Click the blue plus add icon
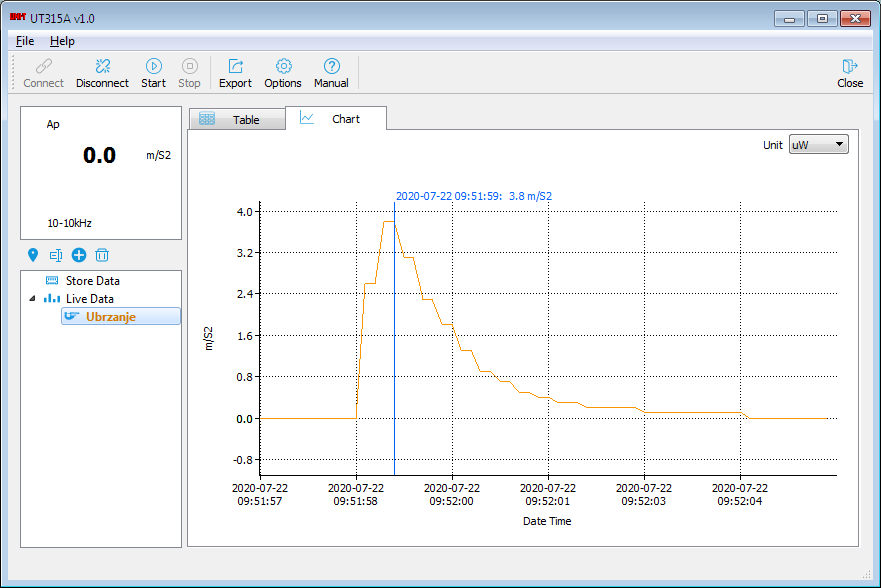 point(79,255)
